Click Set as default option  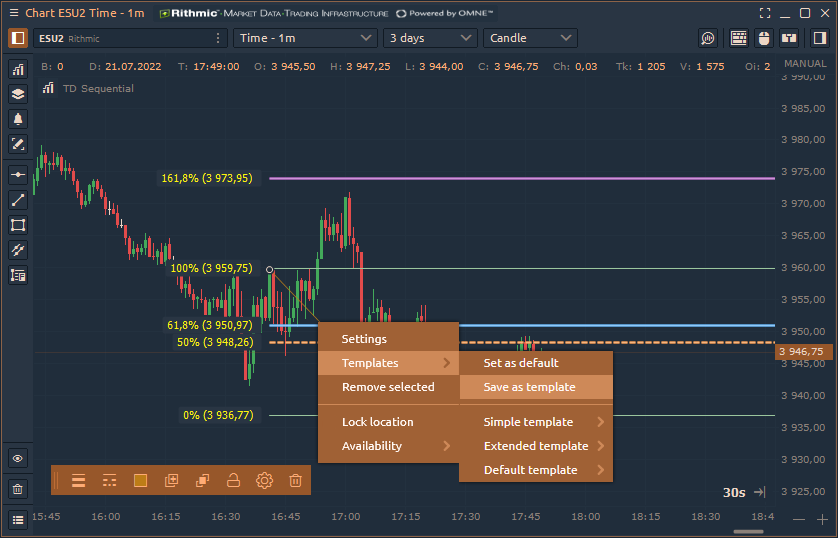pos(521,363)
